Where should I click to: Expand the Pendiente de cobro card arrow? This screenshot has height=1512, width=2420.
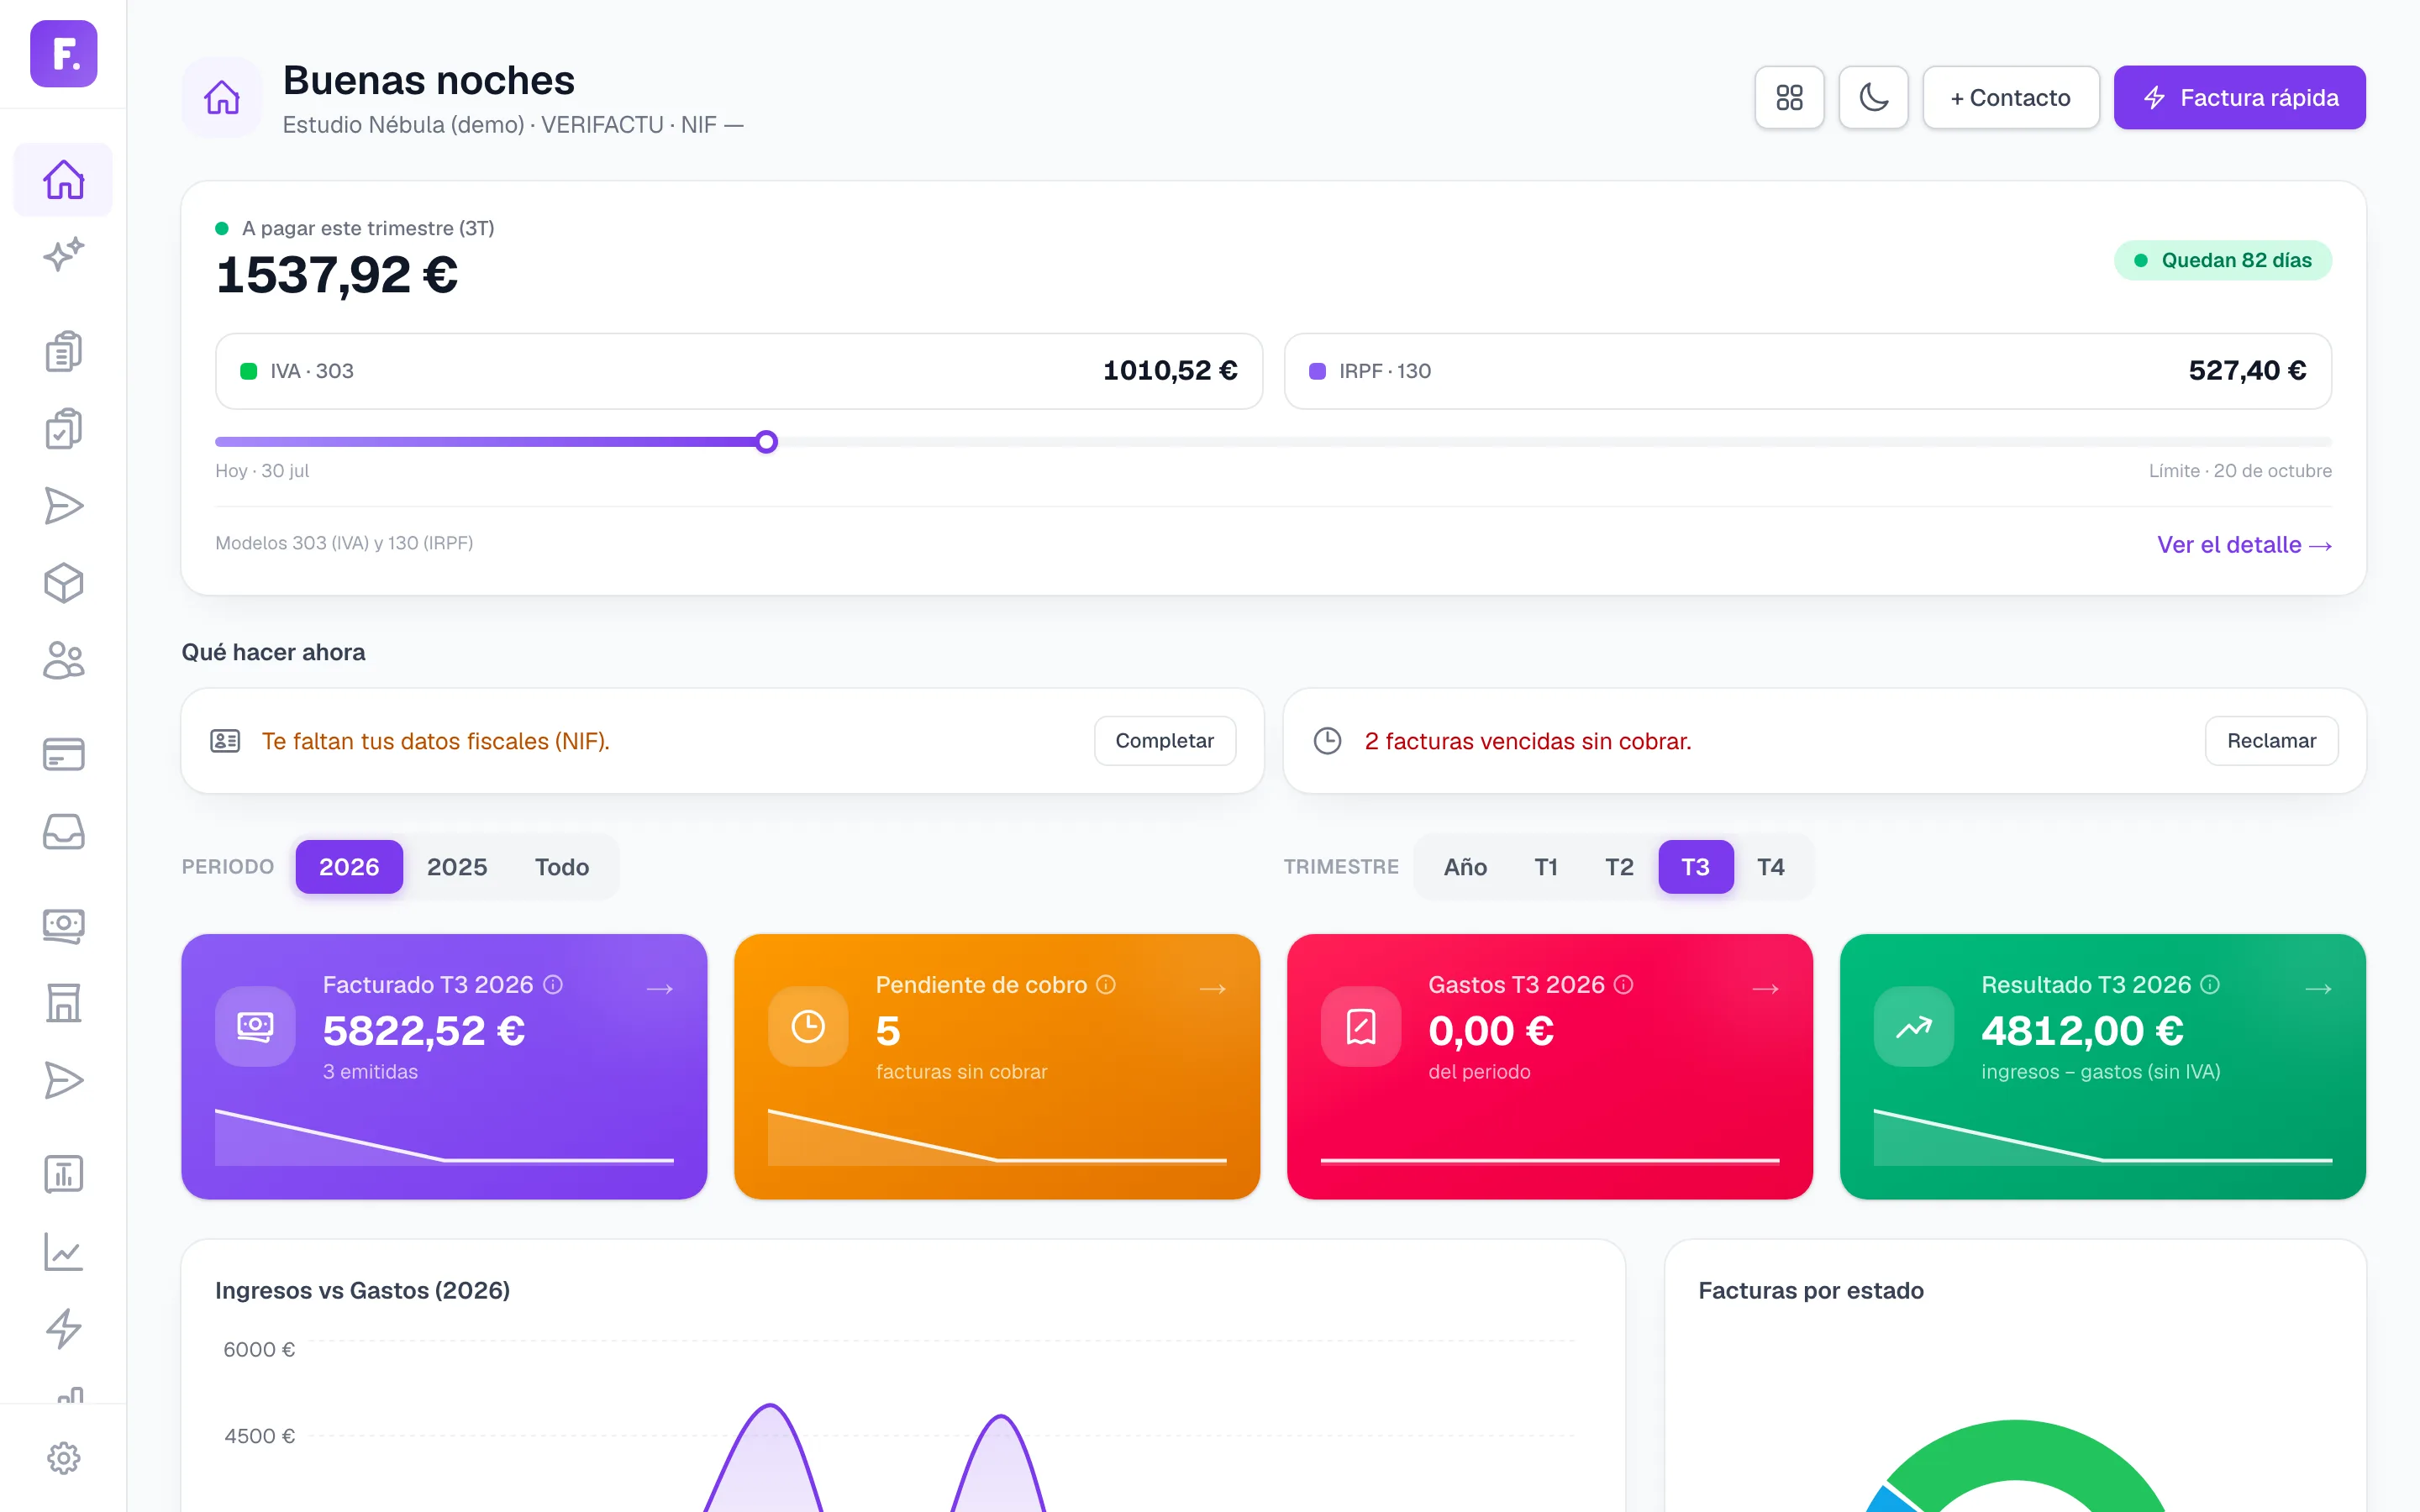(1213, 989)
